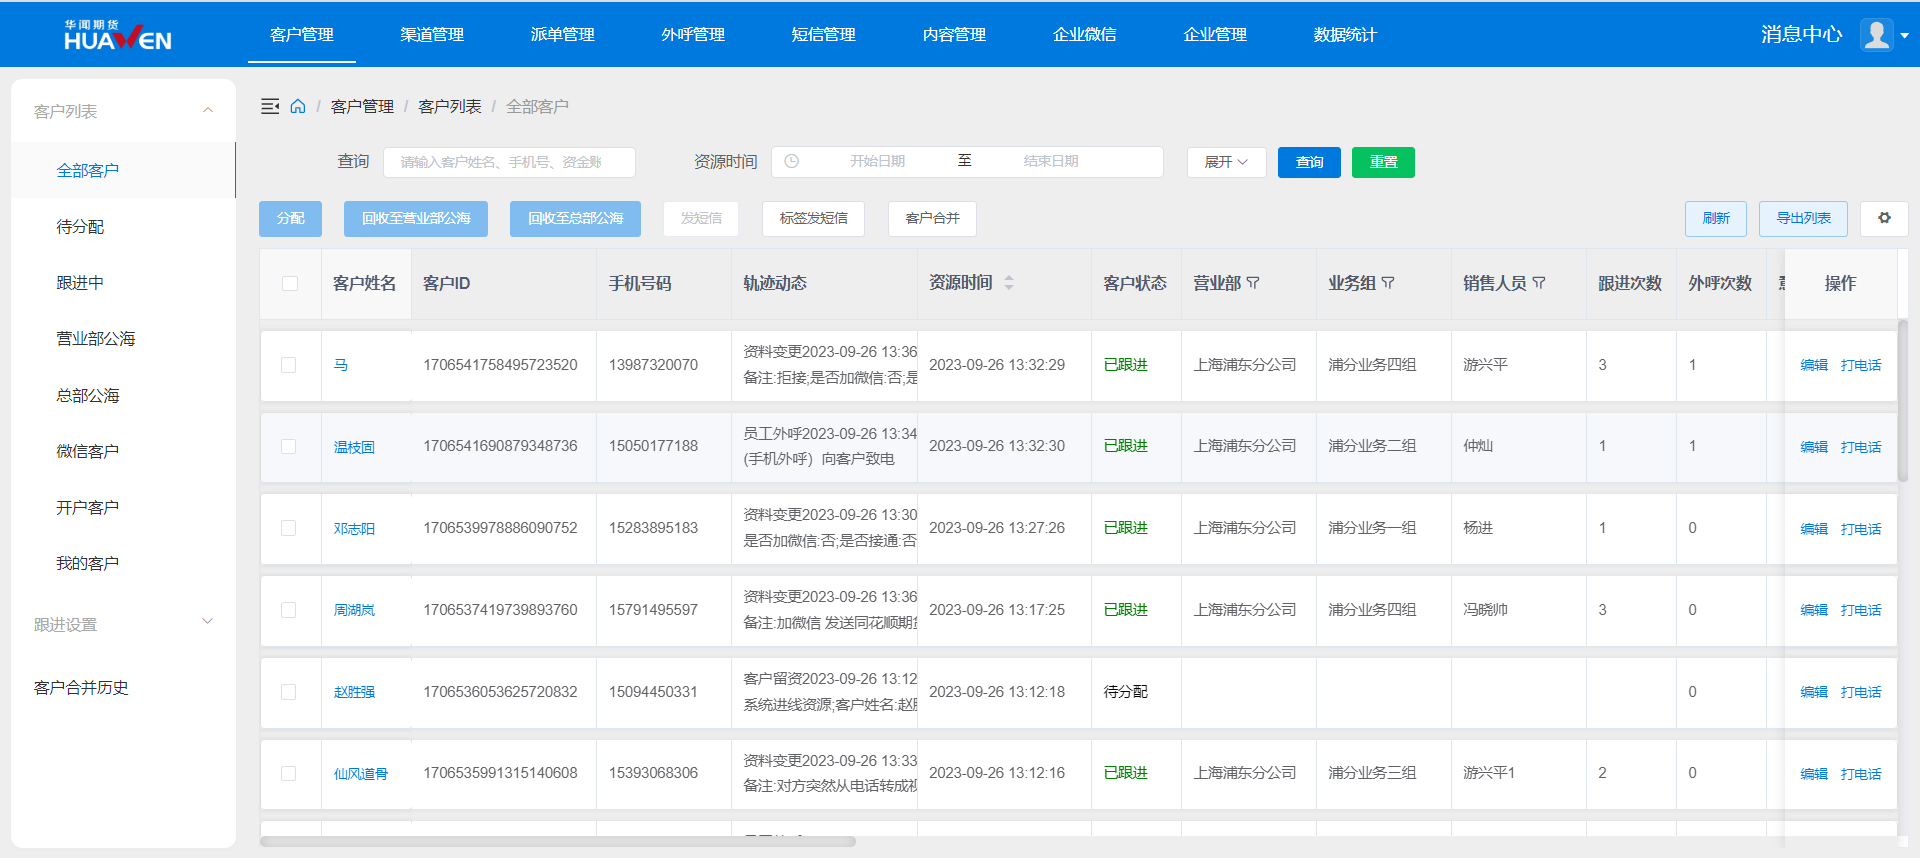Check the row for 赵胜强
Viewport: 1920px width, 858px height.
point(289,692)
